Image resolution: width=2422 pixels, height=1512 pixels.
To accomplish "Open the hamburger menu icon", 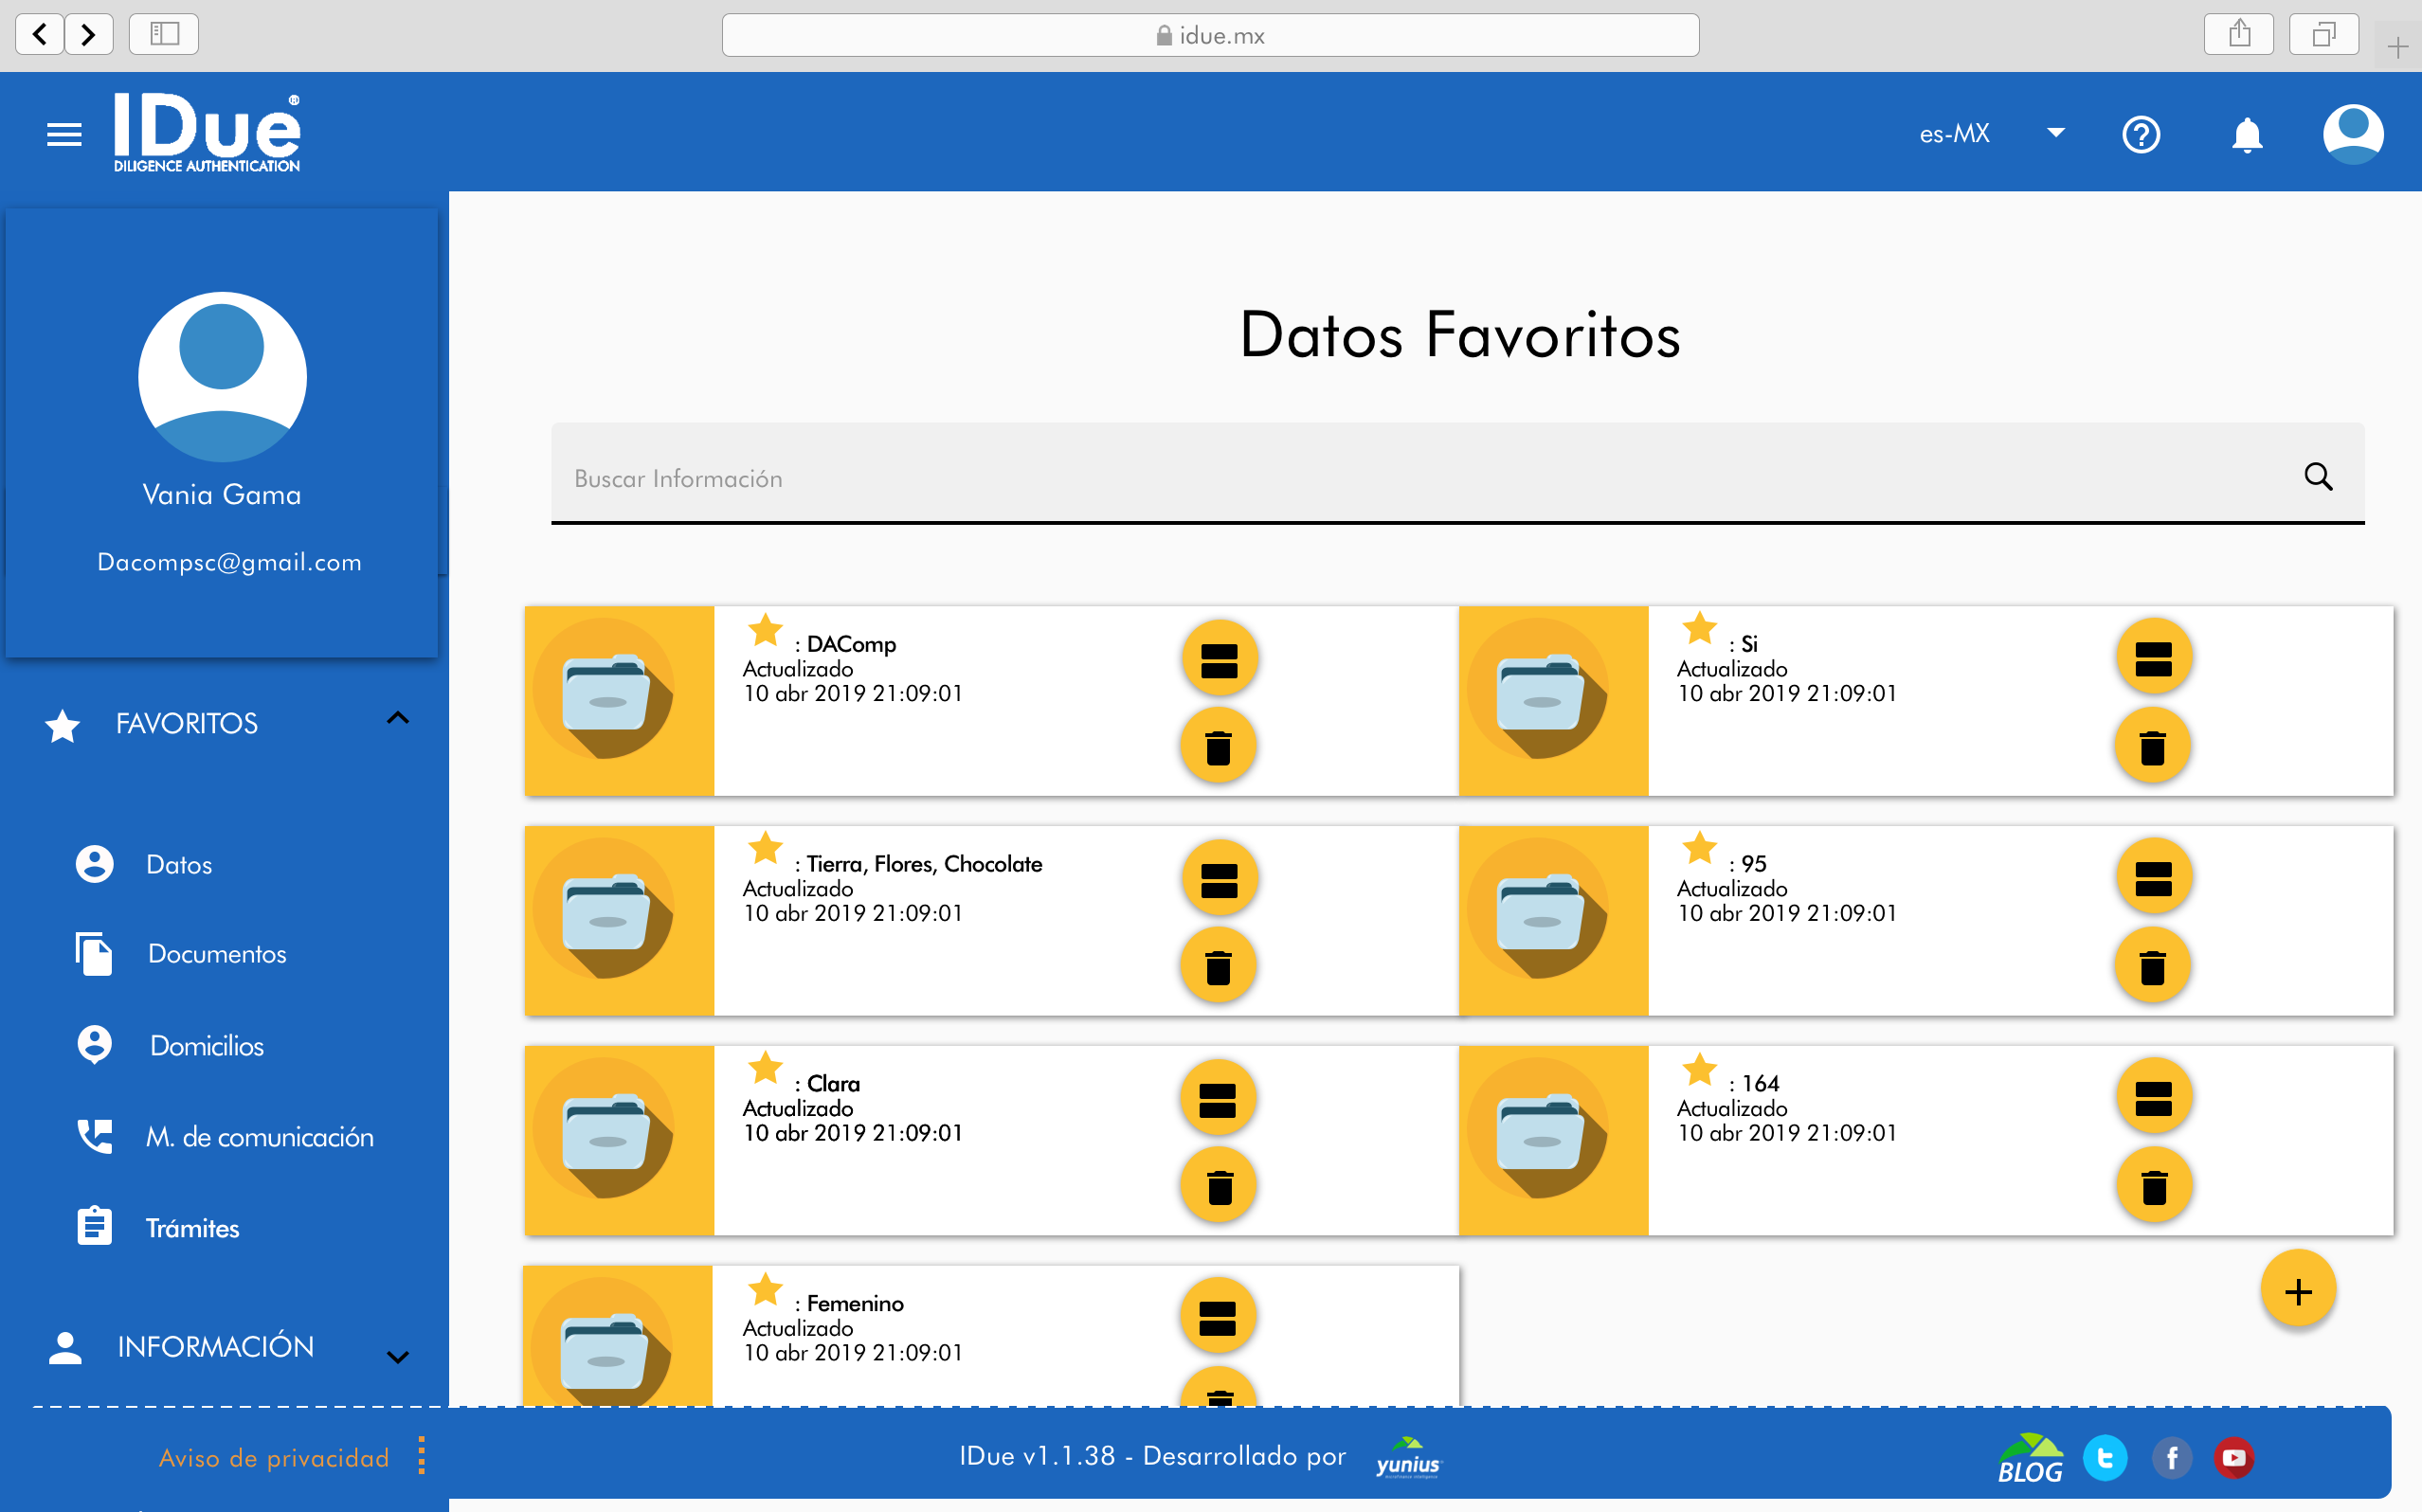I will pos(64,134).
